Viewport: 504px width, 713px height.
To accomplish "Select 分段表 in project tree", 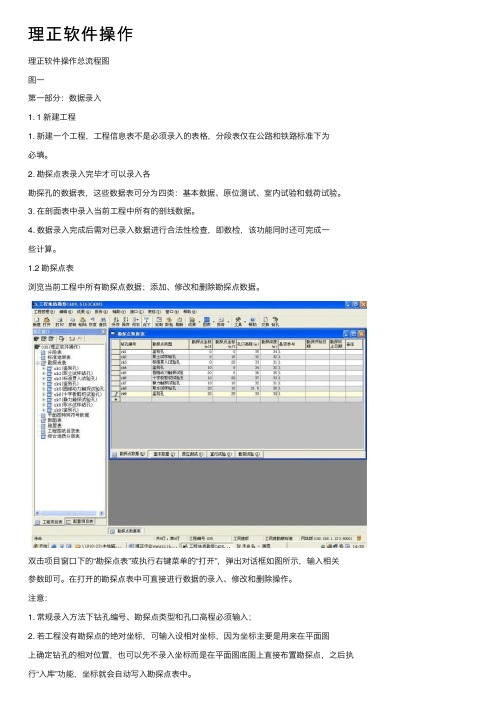I will [x=55, y=352].
